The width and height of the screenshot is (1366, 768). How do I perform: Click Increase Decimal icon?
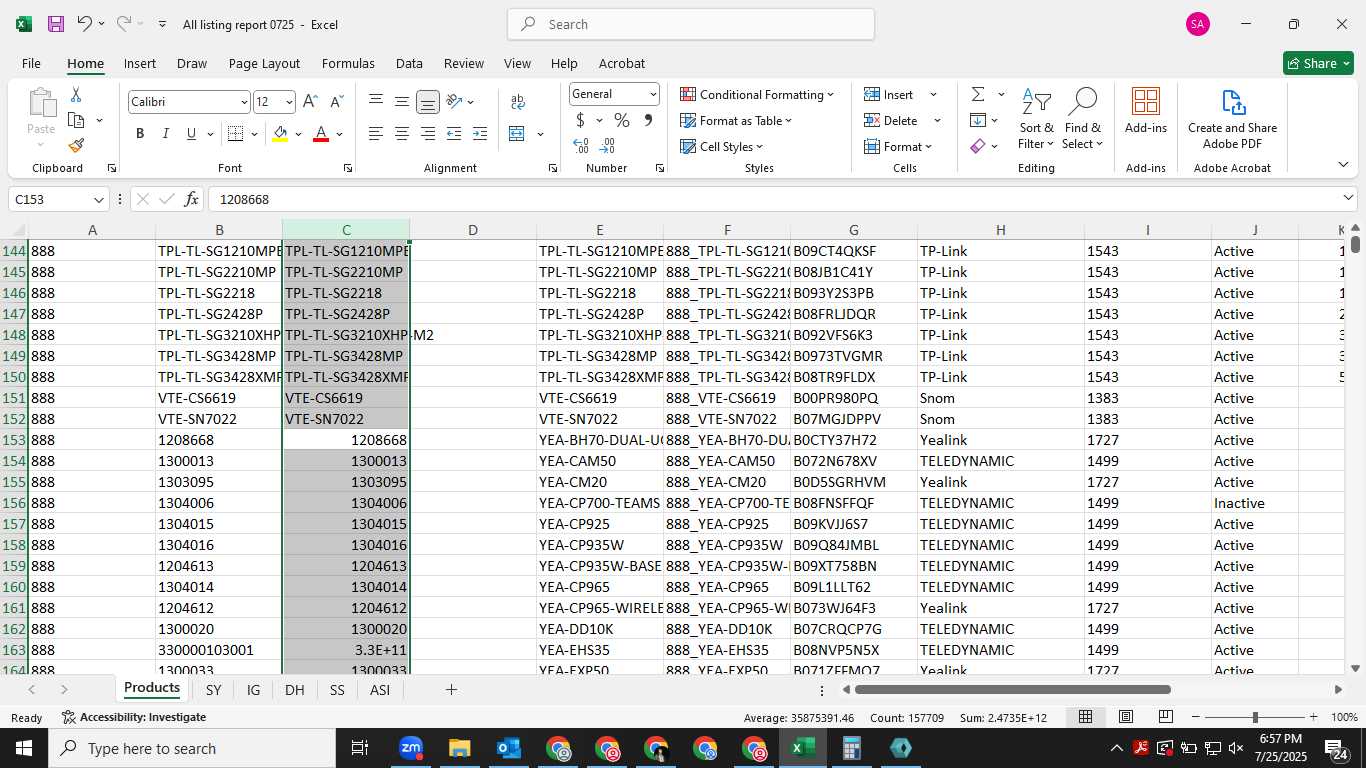[x=581, y=147]
